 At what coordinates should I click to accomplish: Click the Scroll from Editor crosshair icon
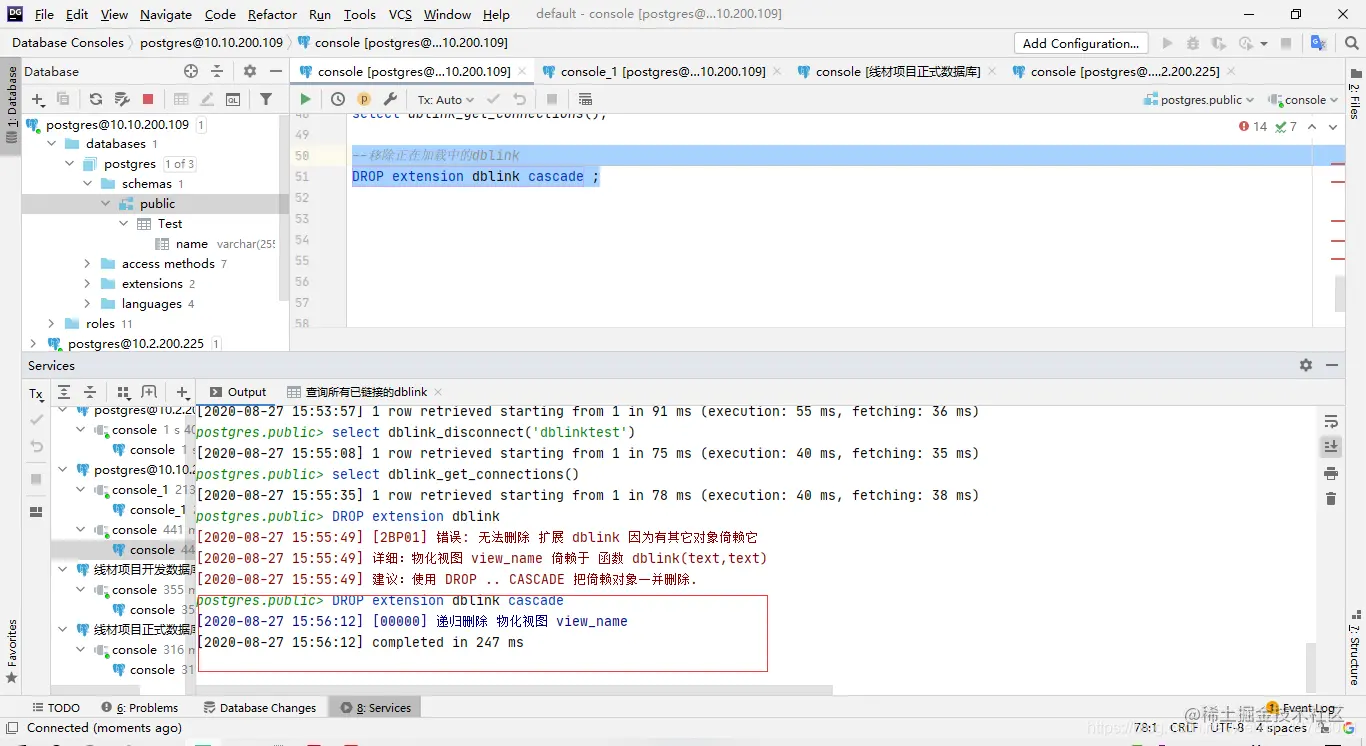pyautogui.click(x=191, y=71)
